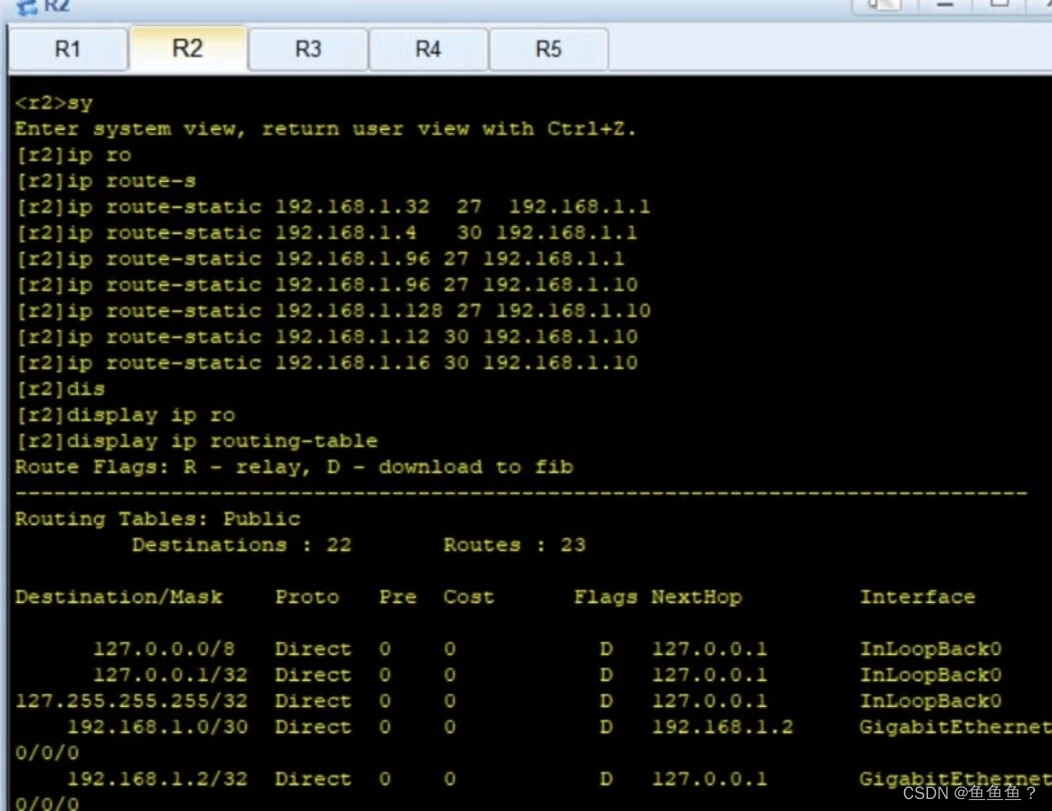1052x811 pixels.
Task: Select the R2 tab
Action: [188, 48]
